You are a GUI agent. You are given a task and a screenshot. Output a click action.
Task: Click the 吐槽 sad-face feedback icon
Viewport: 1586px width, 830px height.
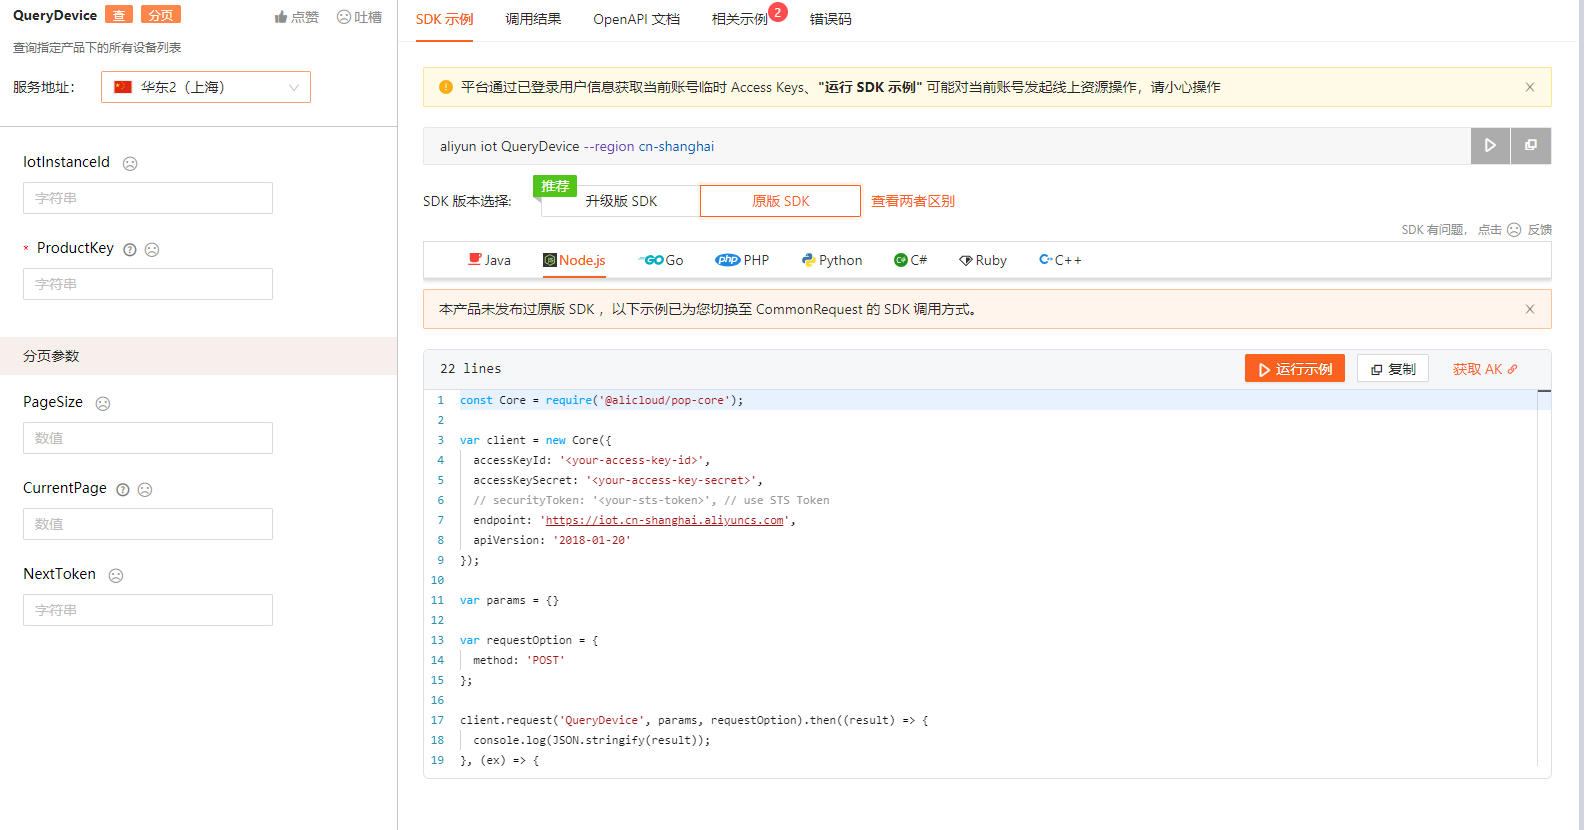point(344,17)
